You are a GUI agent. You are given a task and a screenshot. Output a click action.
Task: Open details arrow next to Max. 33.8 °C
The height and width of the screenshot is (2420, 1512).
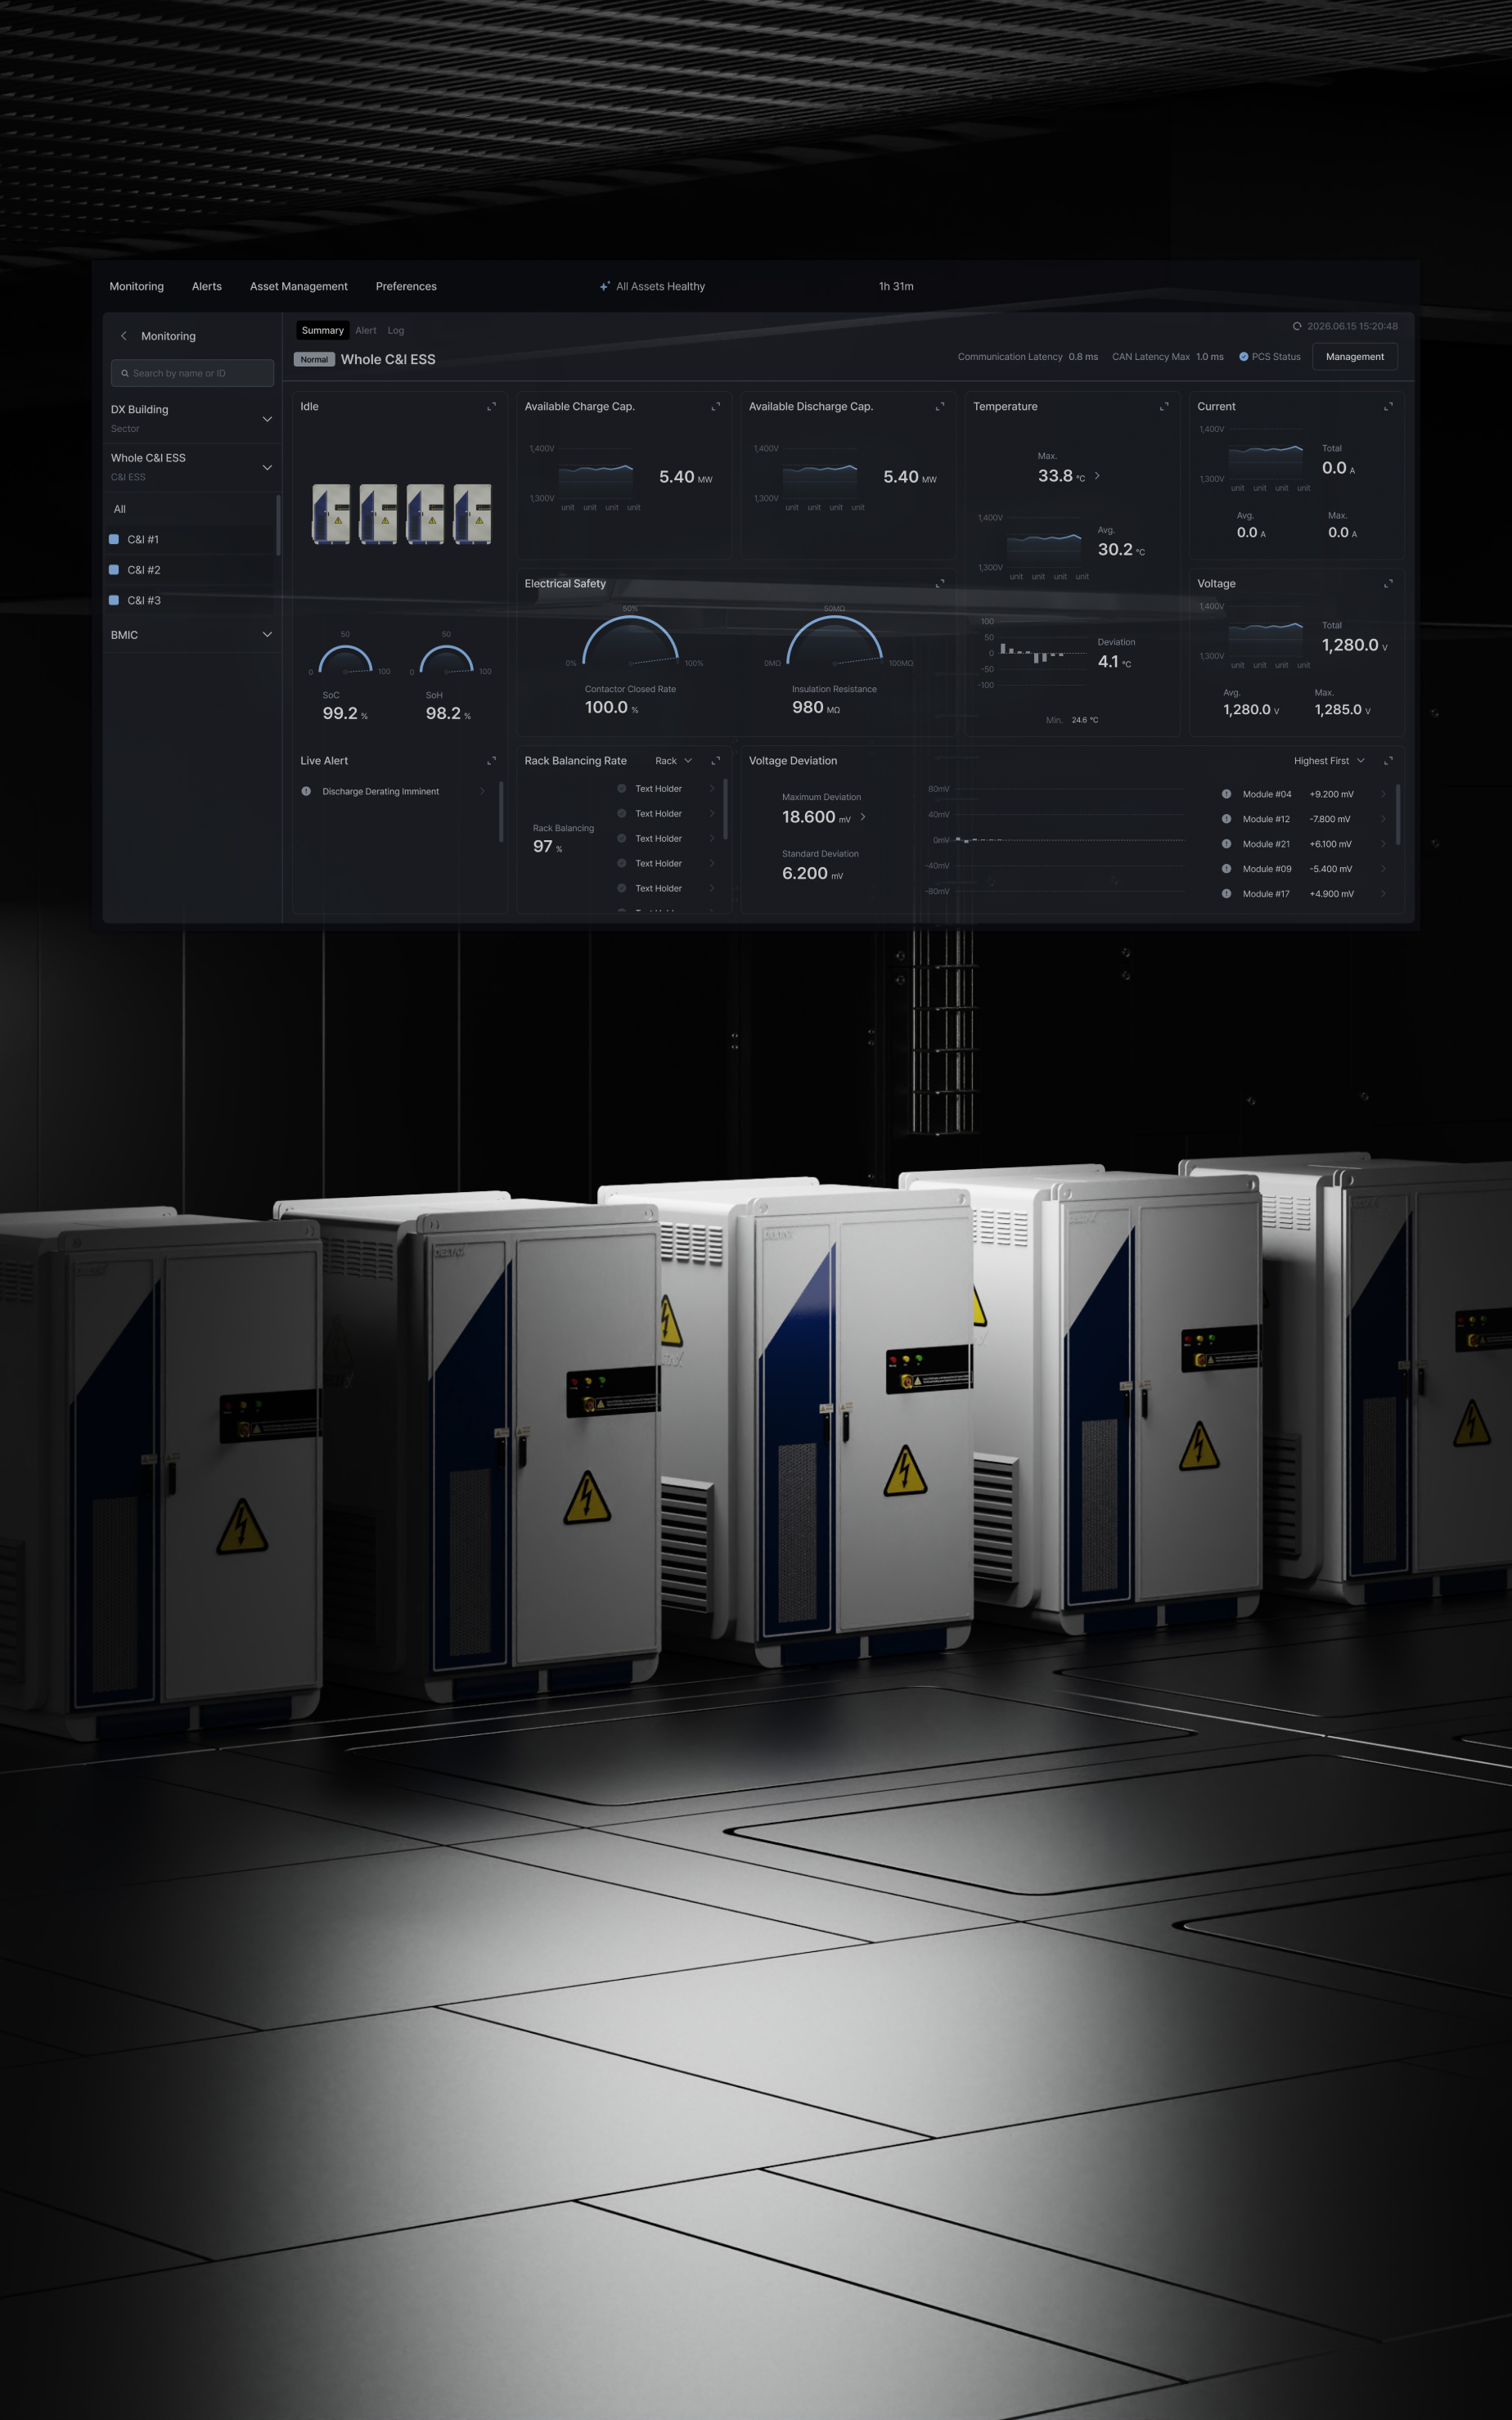pos(1097,476)
